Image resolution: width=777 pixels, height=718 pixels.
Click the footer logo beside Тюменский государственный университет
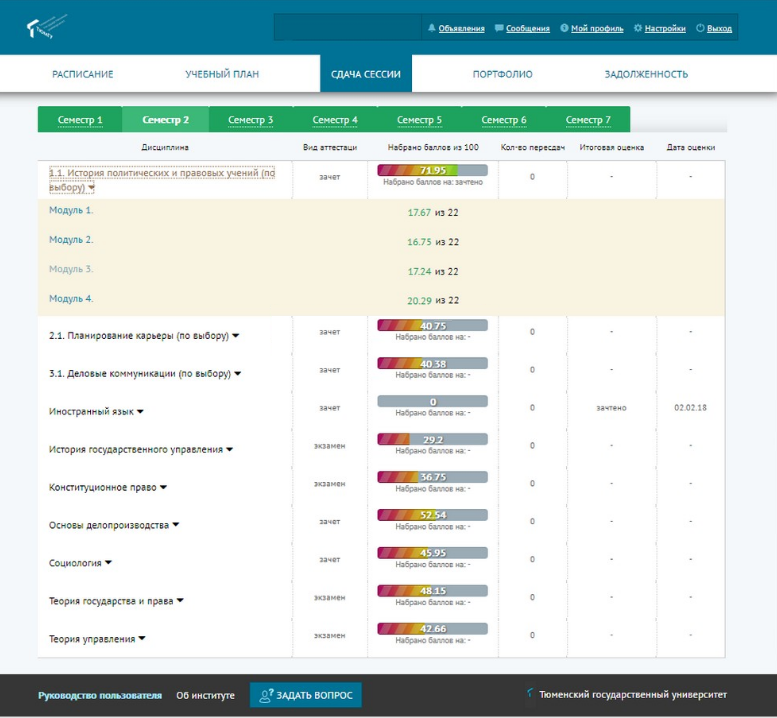tap(530, 694)
